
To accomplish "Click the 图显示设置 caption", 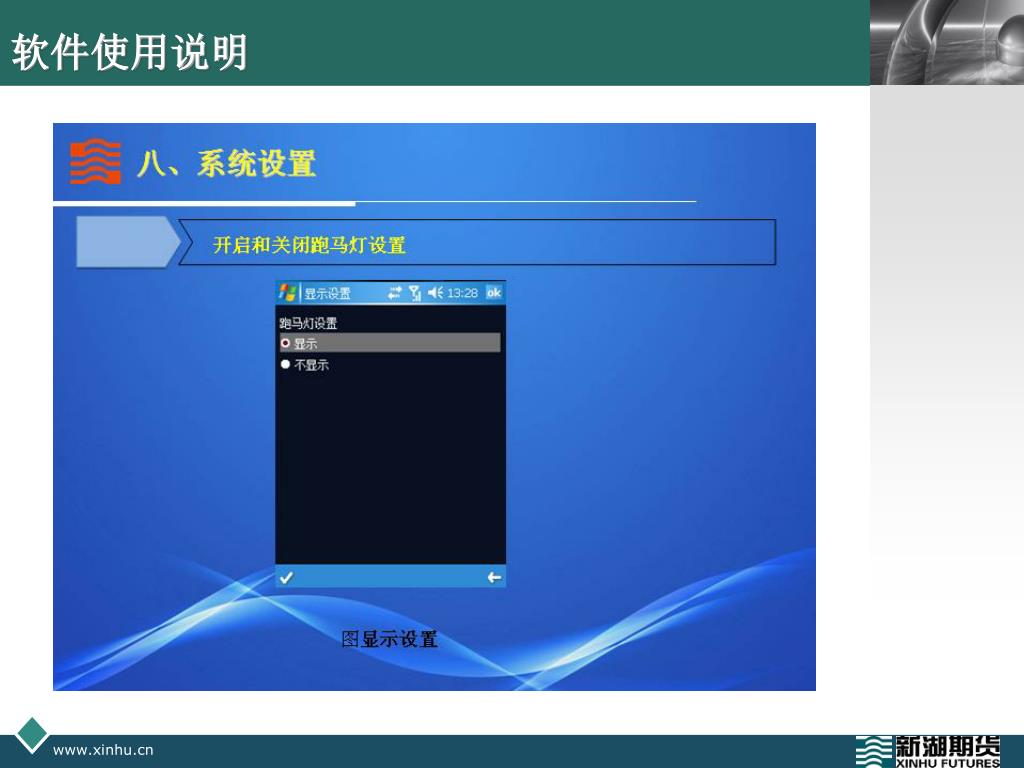I will (x=389, y=639).
